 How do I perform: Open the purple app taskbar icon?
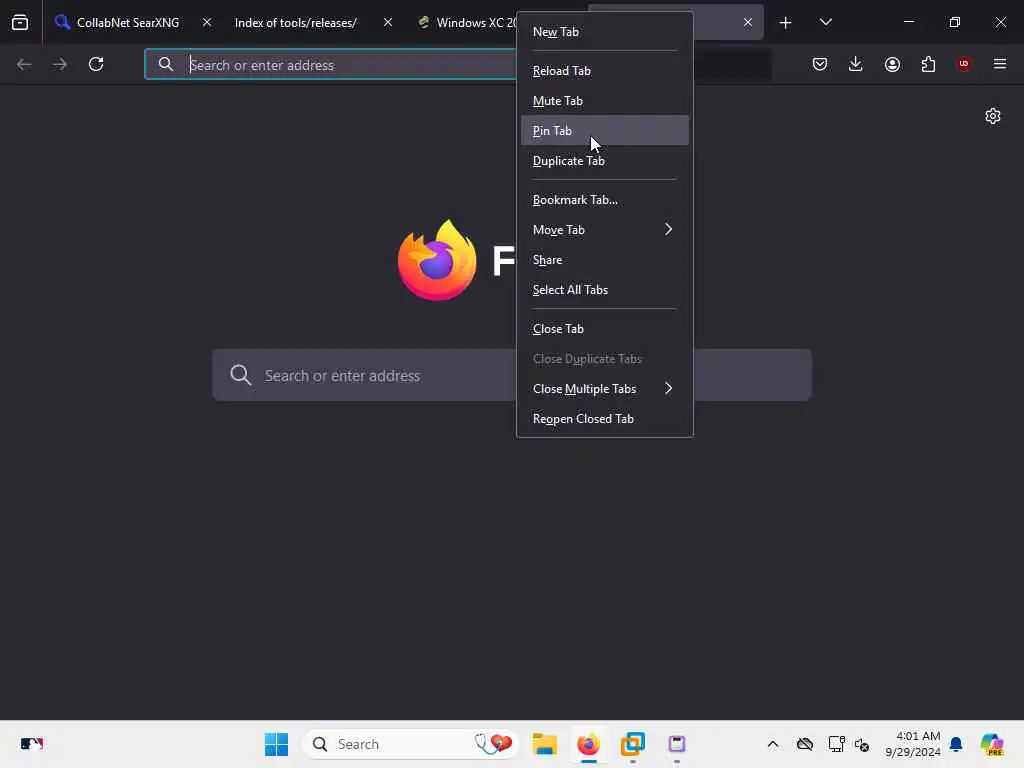pyautogui.click(x=677, y=744)
